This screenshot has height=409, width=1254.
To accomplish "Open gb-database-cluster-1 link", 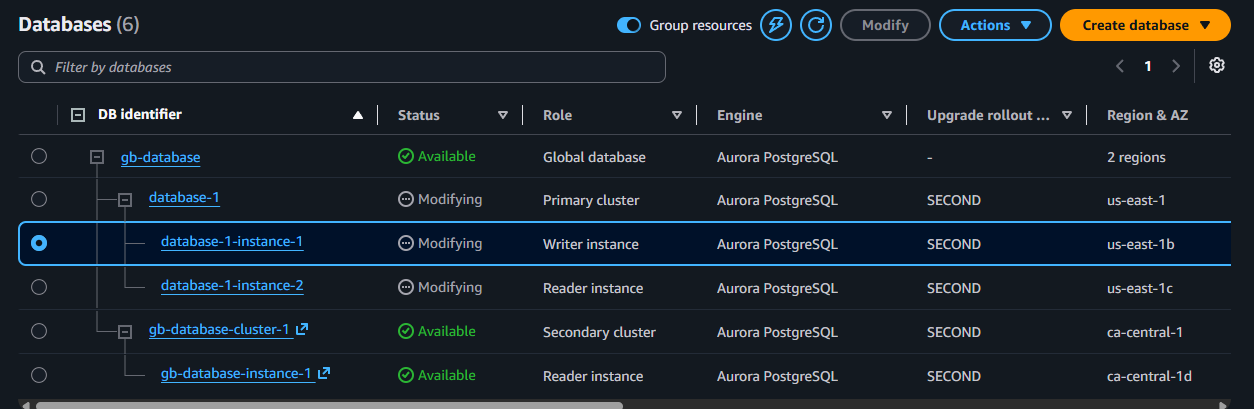I will [220, 329].
